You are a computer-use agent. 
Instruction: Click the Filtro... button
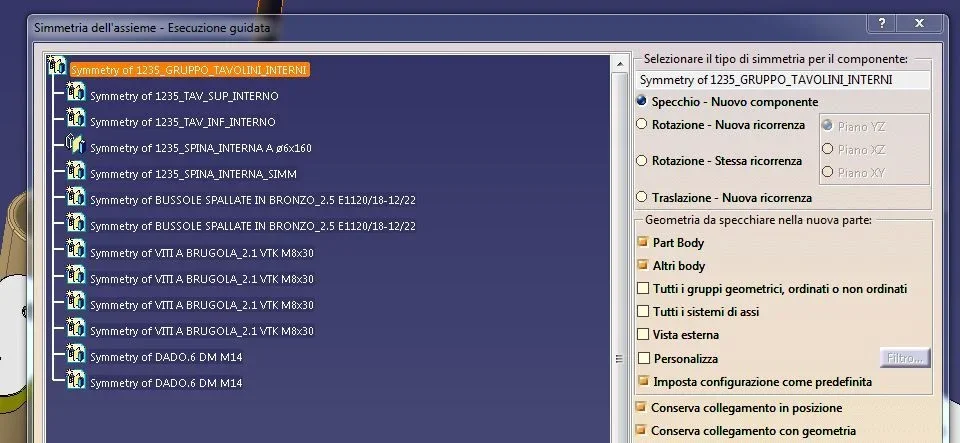click(x=905, y=358)
